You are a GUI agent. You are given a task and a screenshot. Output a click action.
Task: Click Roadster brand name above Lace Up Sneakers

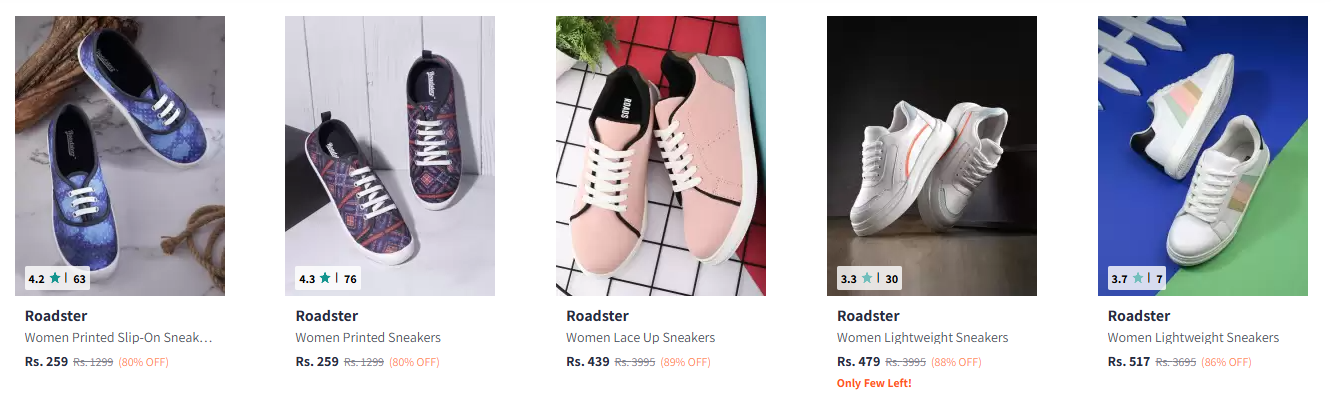coord(597,316)
